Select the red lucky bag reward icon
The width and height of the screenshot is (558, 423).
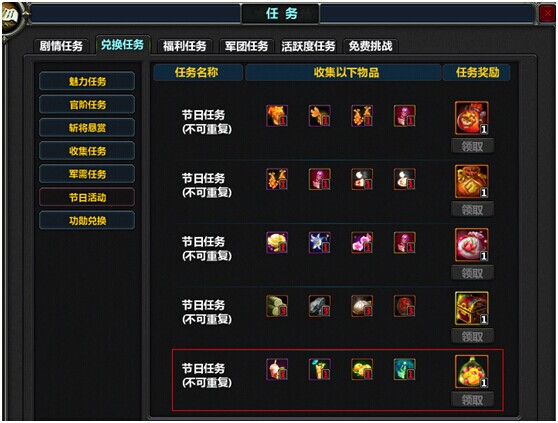point(472,181)
